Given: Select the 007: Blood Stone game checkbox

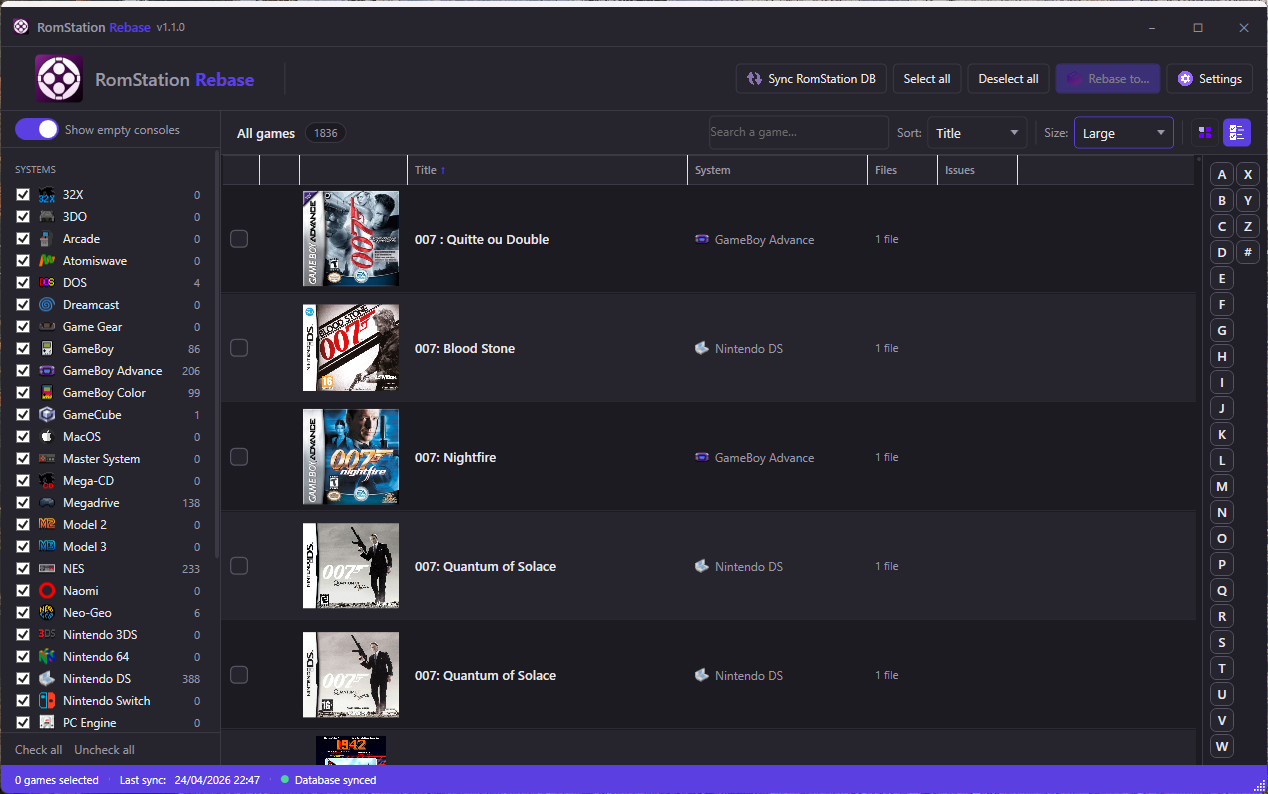Looking at the screenshot, I should 239,348.
